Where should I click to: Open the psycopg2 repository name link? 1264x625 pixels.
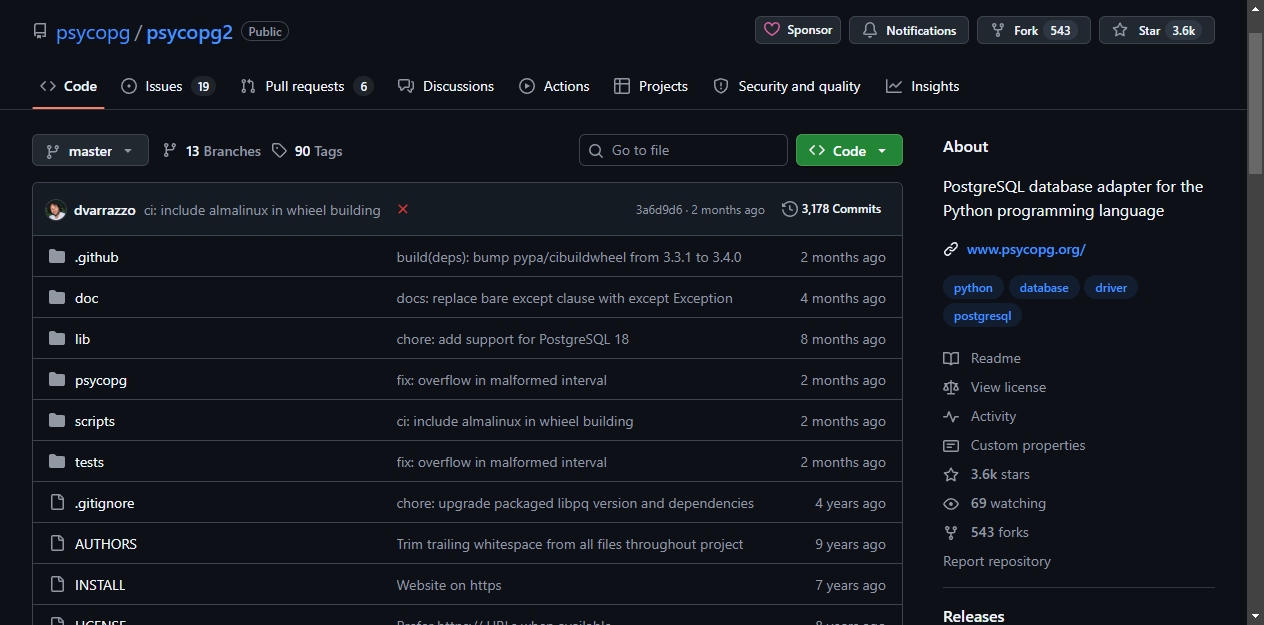pyautogui.click(x=189, y=32)
